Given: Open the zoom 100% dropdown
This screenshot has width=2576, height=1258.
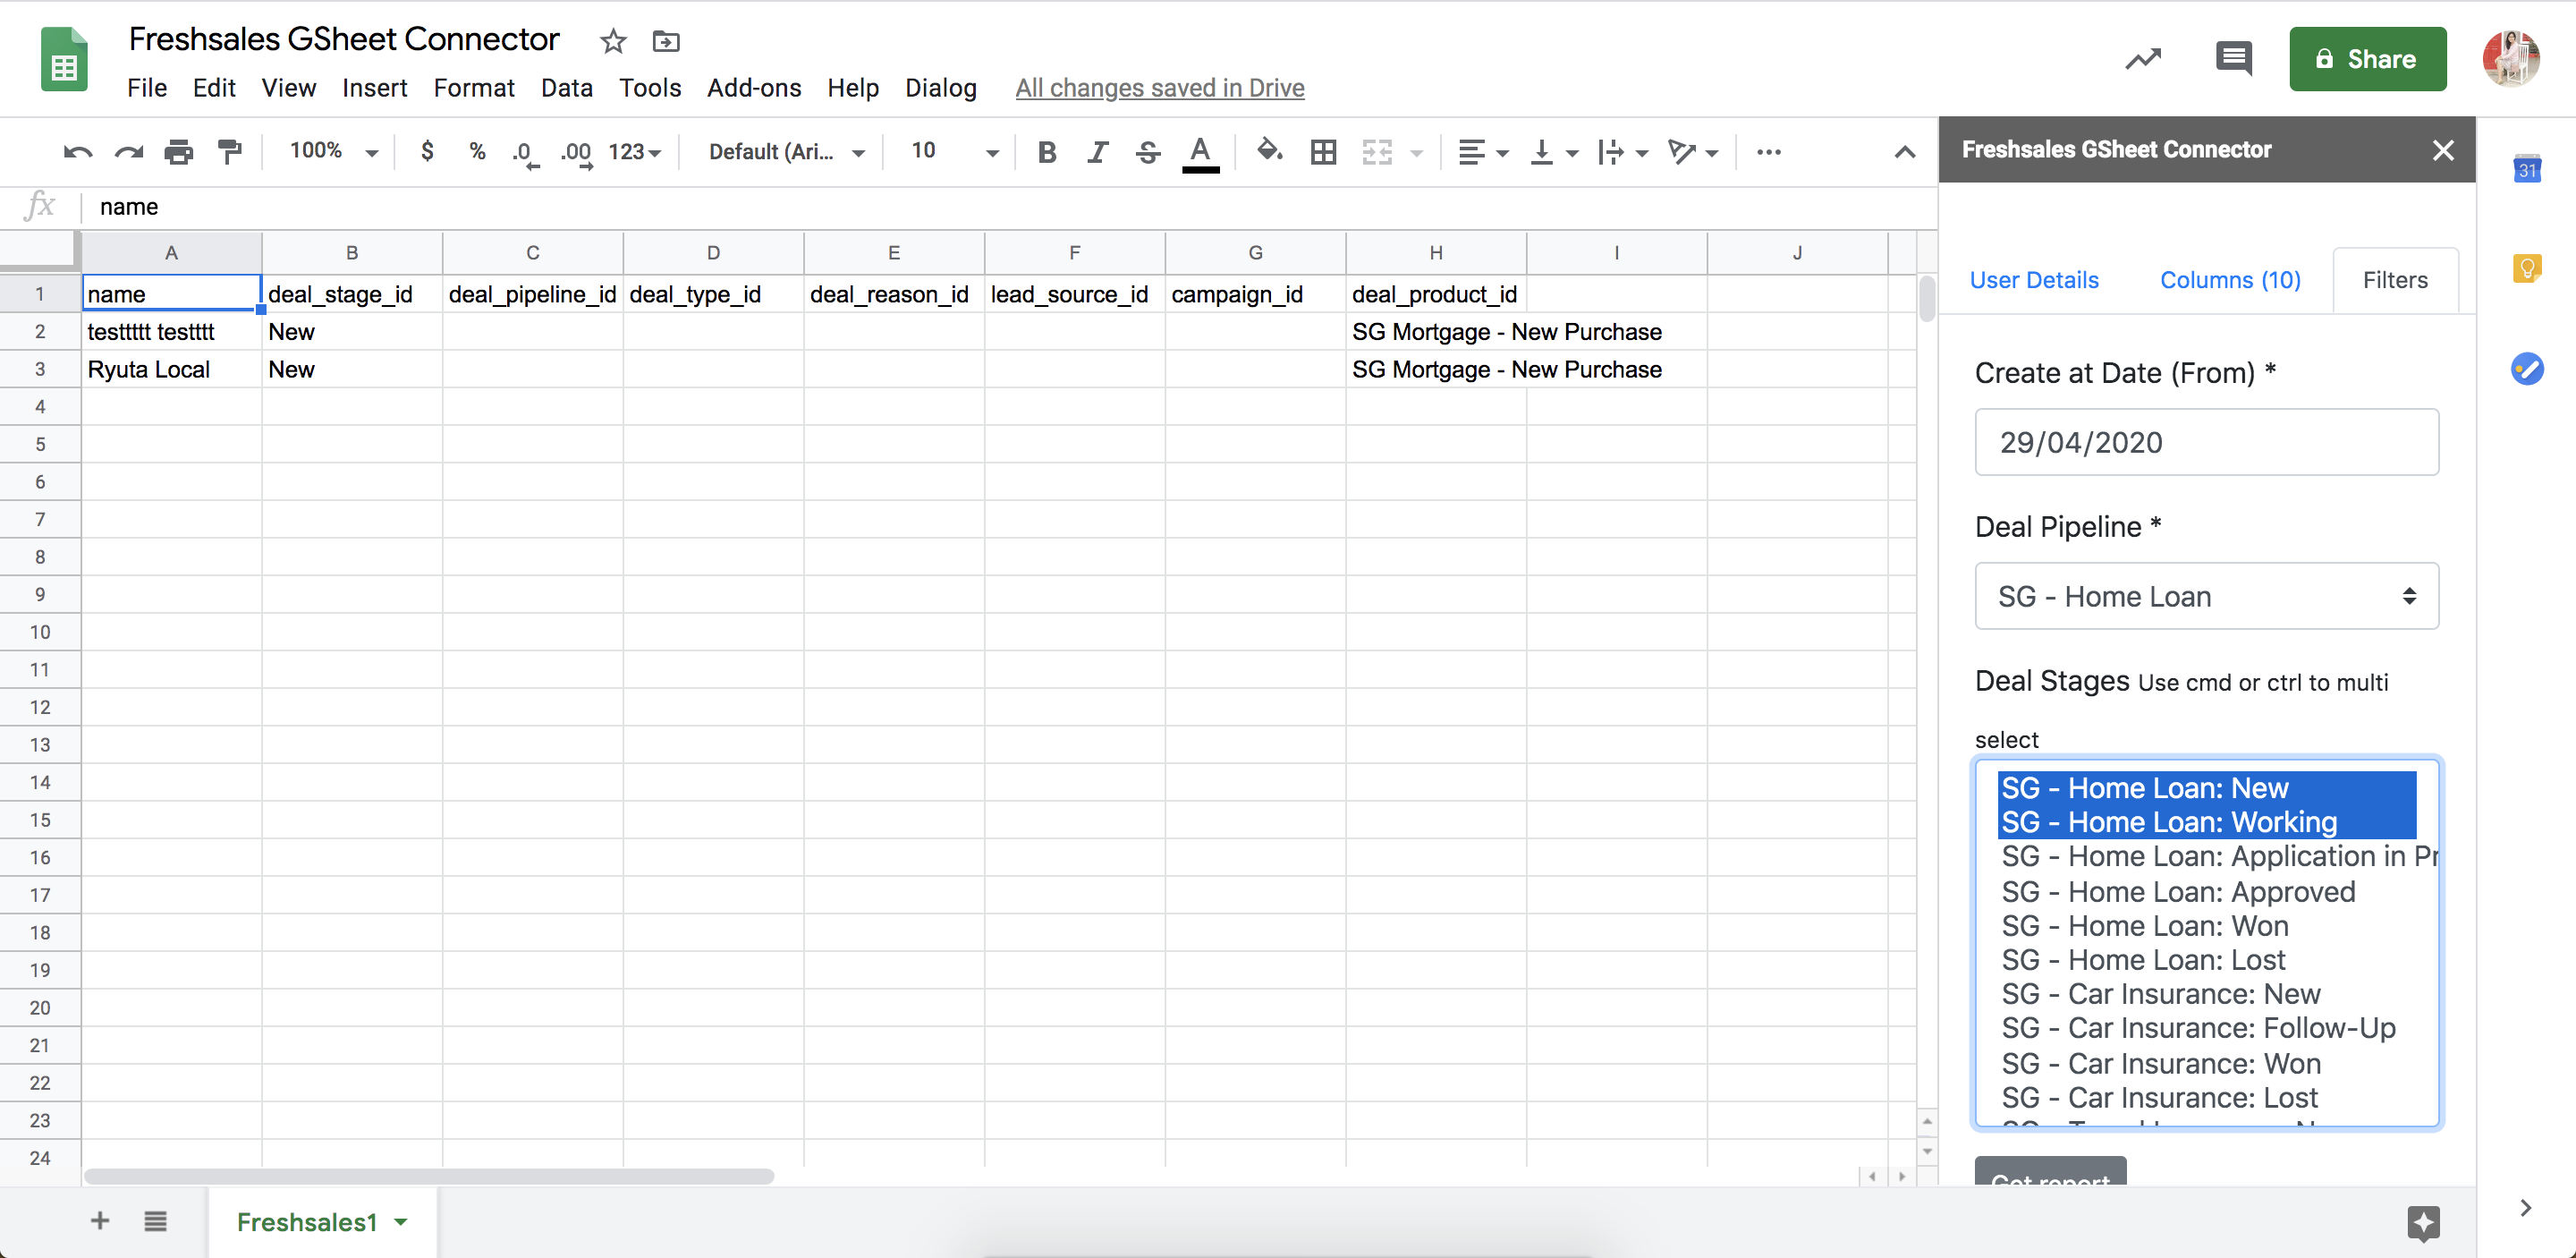Looking at the screenshot, I should (334, 151).
